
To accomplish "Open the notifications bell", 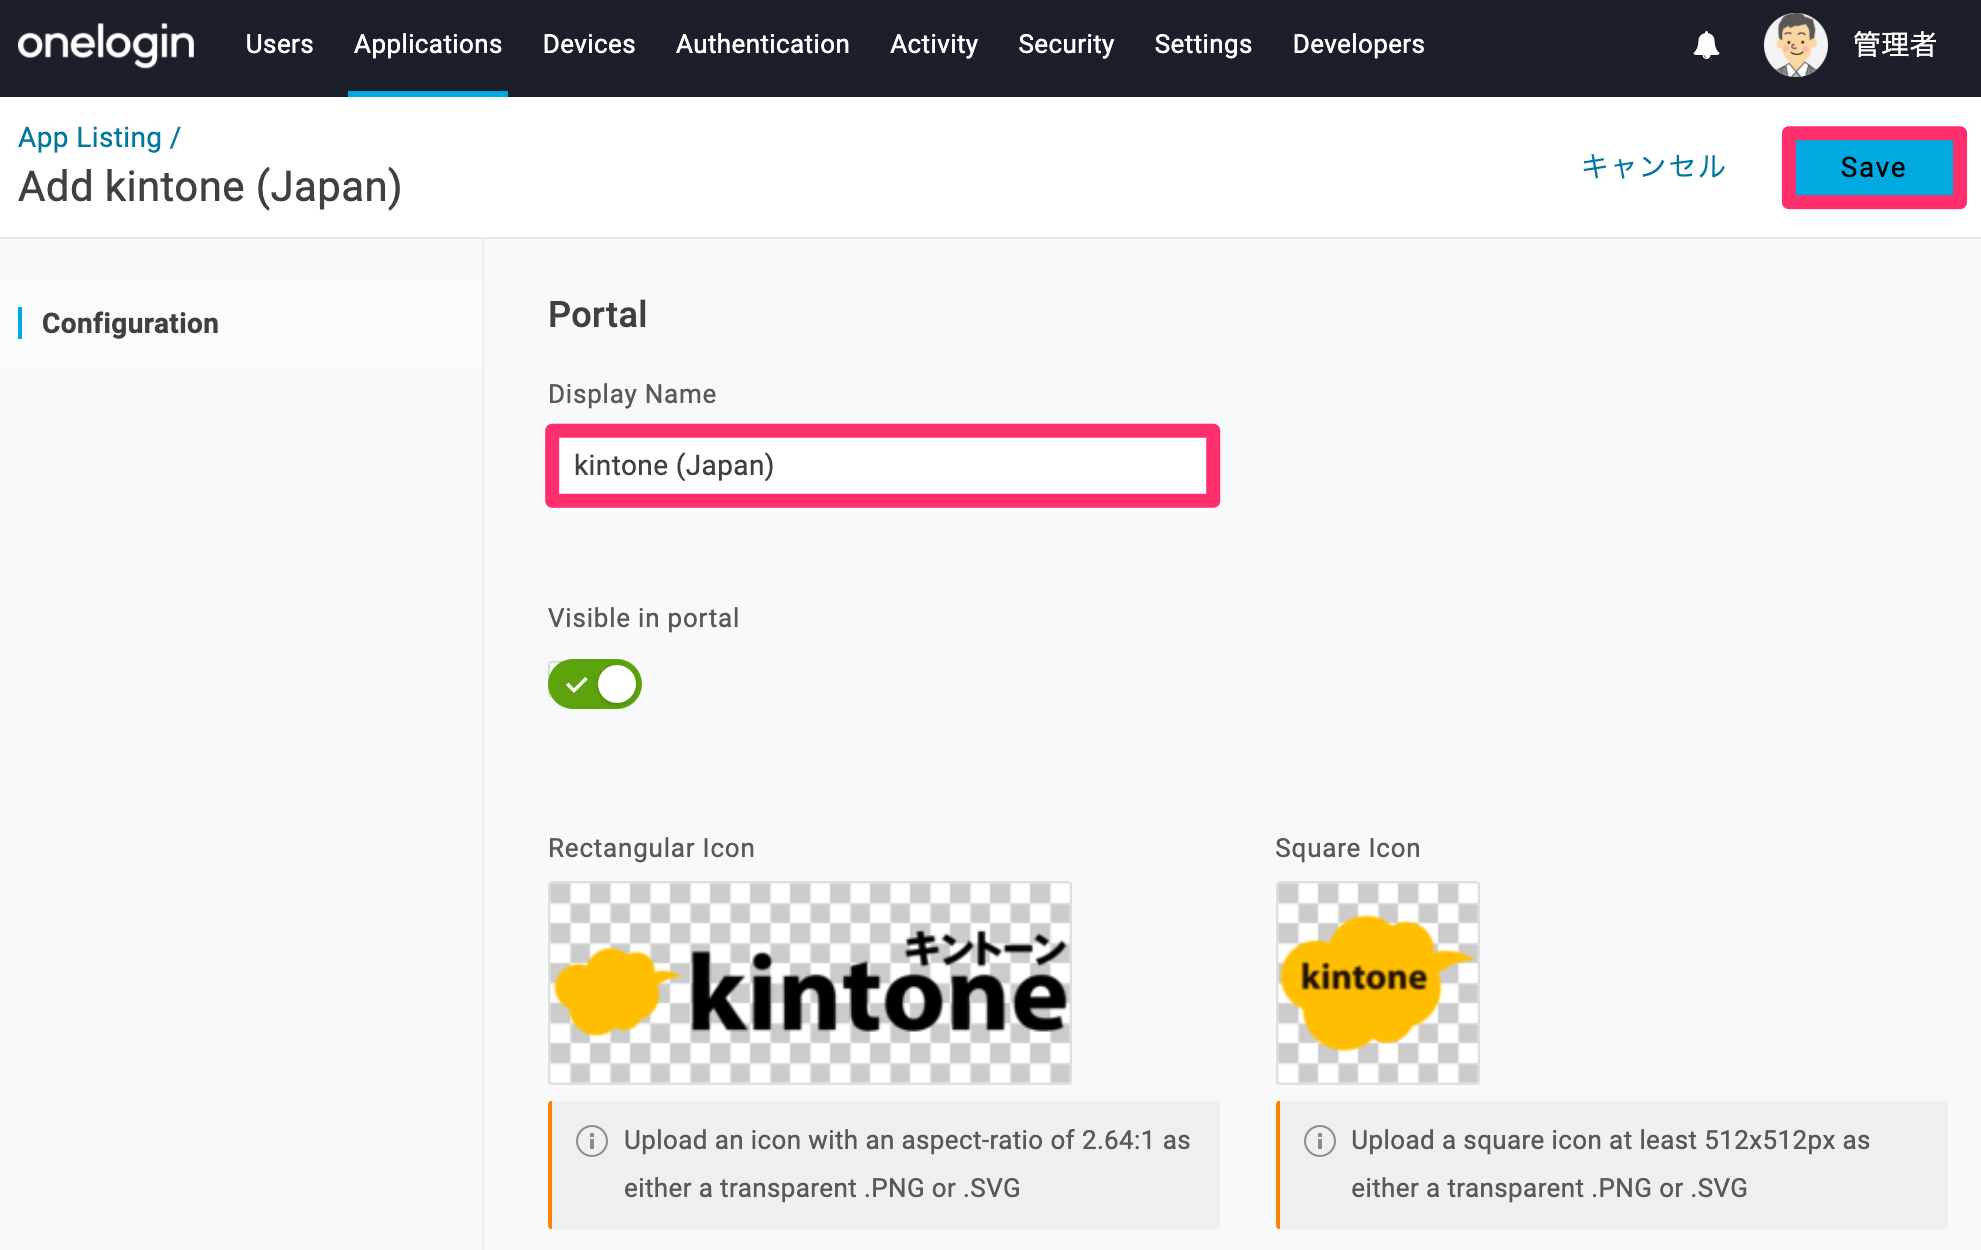I will (1706, 45).
